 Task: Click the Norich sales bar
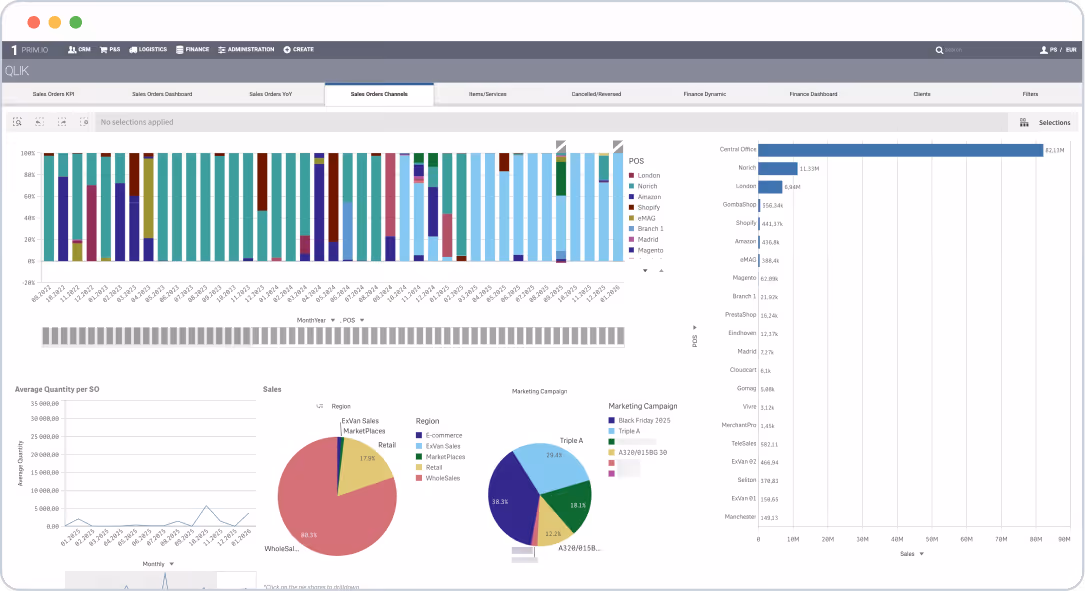tap(778, 168)
